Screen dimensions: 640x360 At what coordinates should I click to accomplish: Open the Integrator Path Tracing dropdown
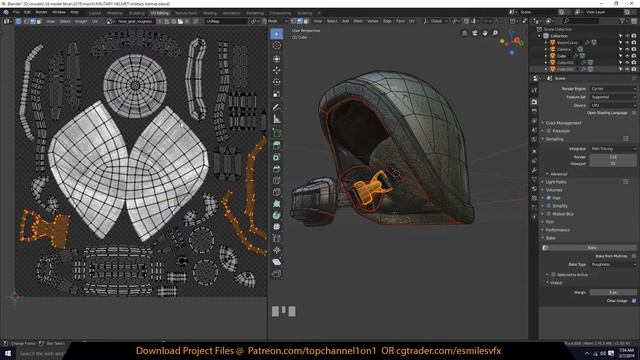(613, 149)
